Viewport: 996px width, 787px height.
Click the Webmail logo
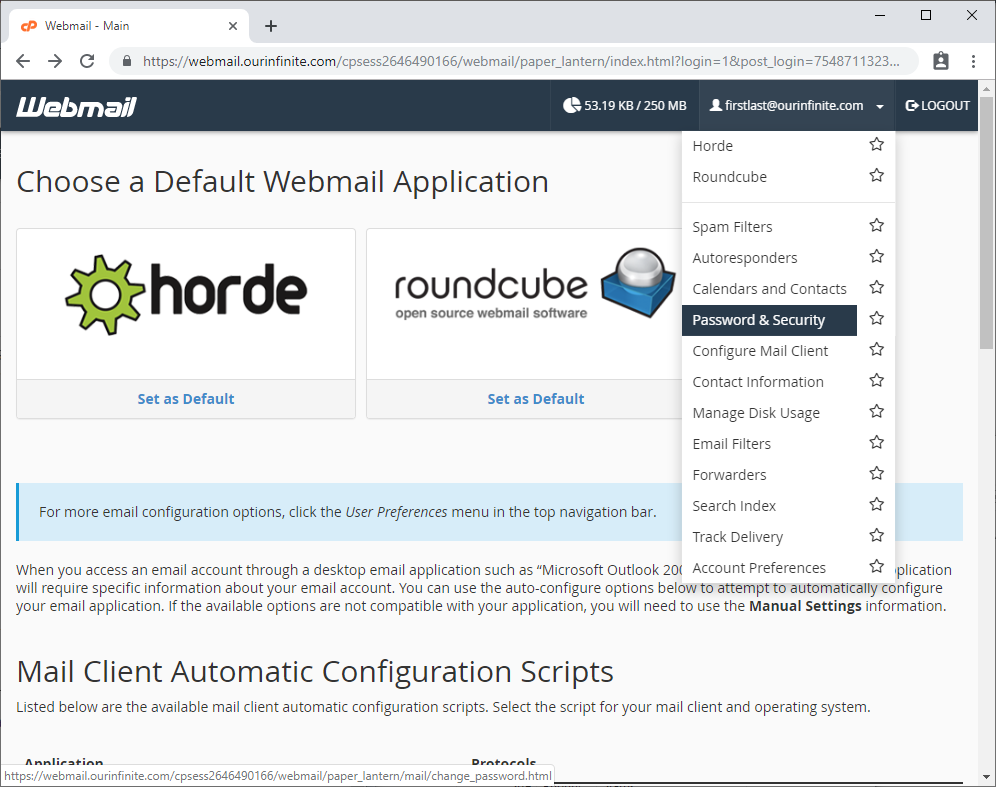[x=76, y=106]
